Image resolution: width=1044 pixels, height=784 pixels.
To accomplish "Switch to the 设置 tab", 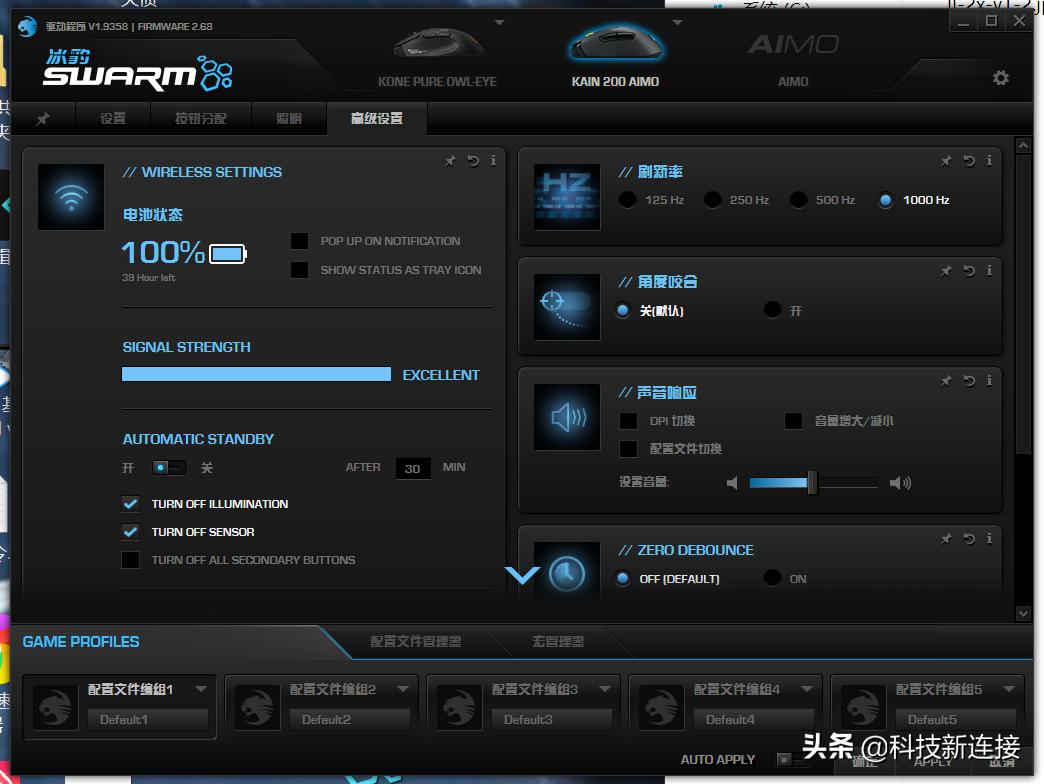I will (x=113, y=118).
